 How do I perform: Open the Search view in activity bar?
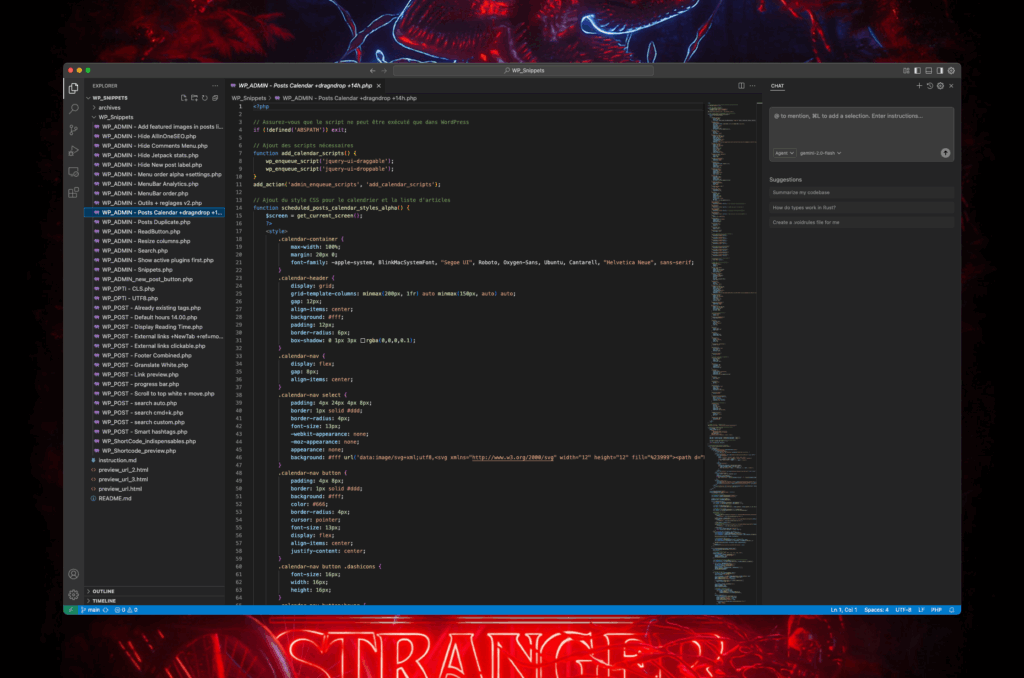point(73,108)
